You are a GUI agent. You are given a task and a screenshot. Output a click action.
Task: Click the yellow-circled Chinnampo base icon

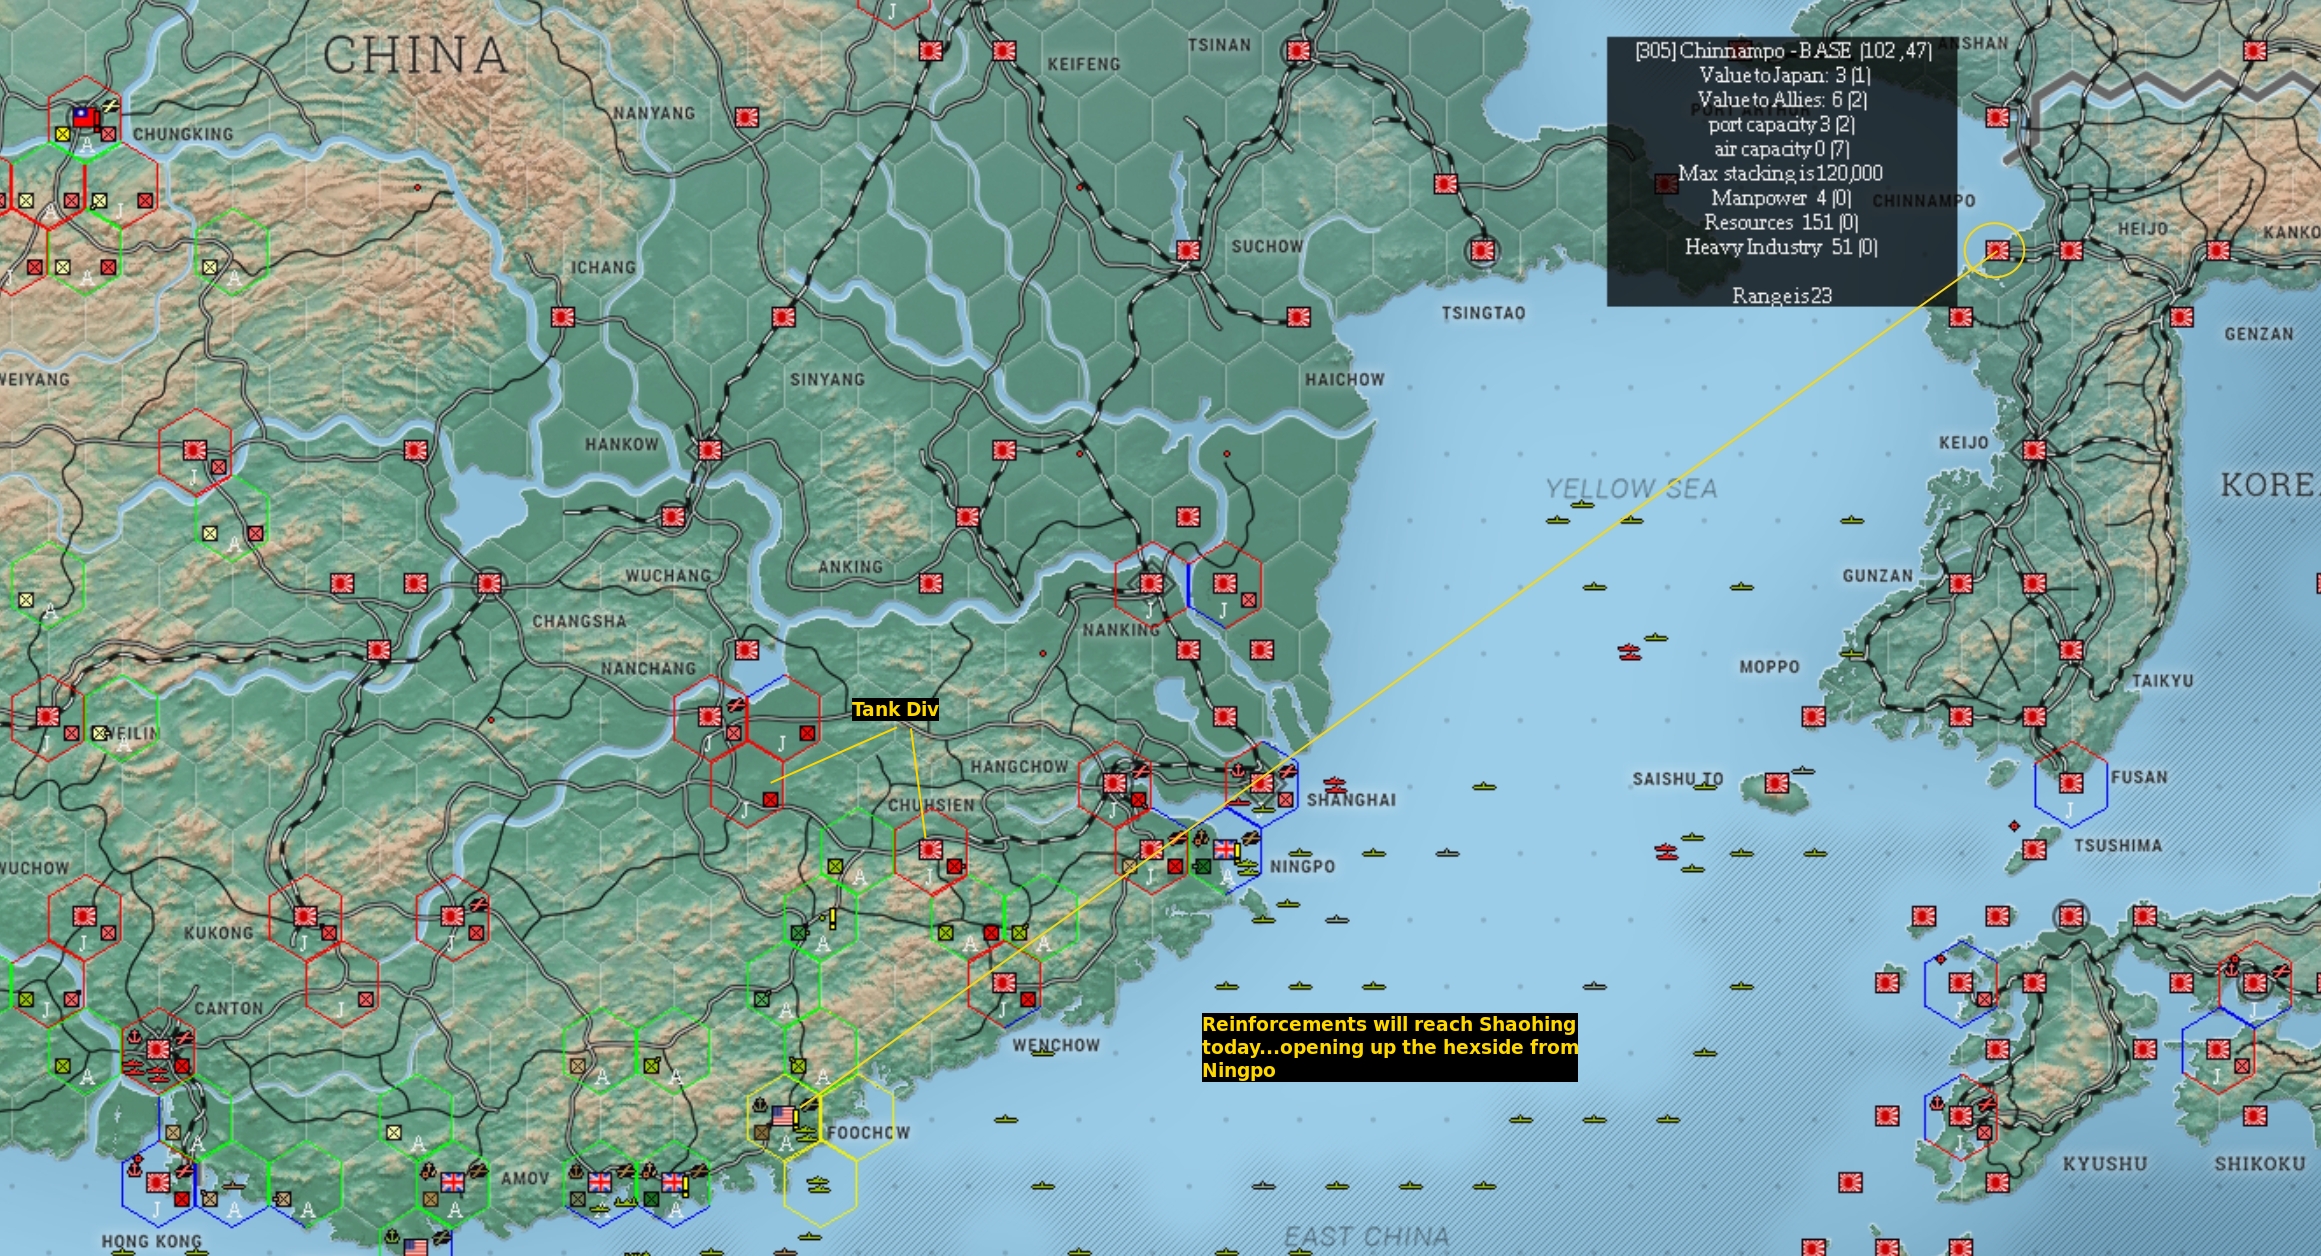click(x=1996, y=250)
